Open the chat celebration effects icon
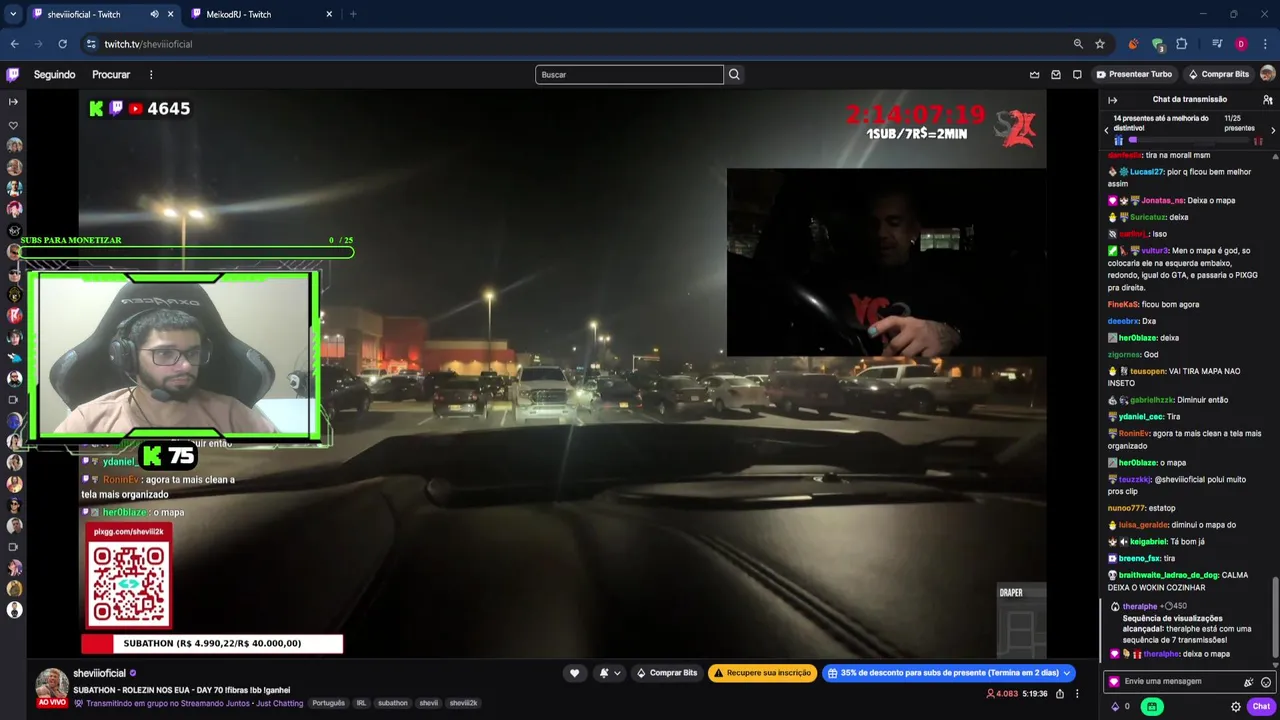 [1248, 682]
